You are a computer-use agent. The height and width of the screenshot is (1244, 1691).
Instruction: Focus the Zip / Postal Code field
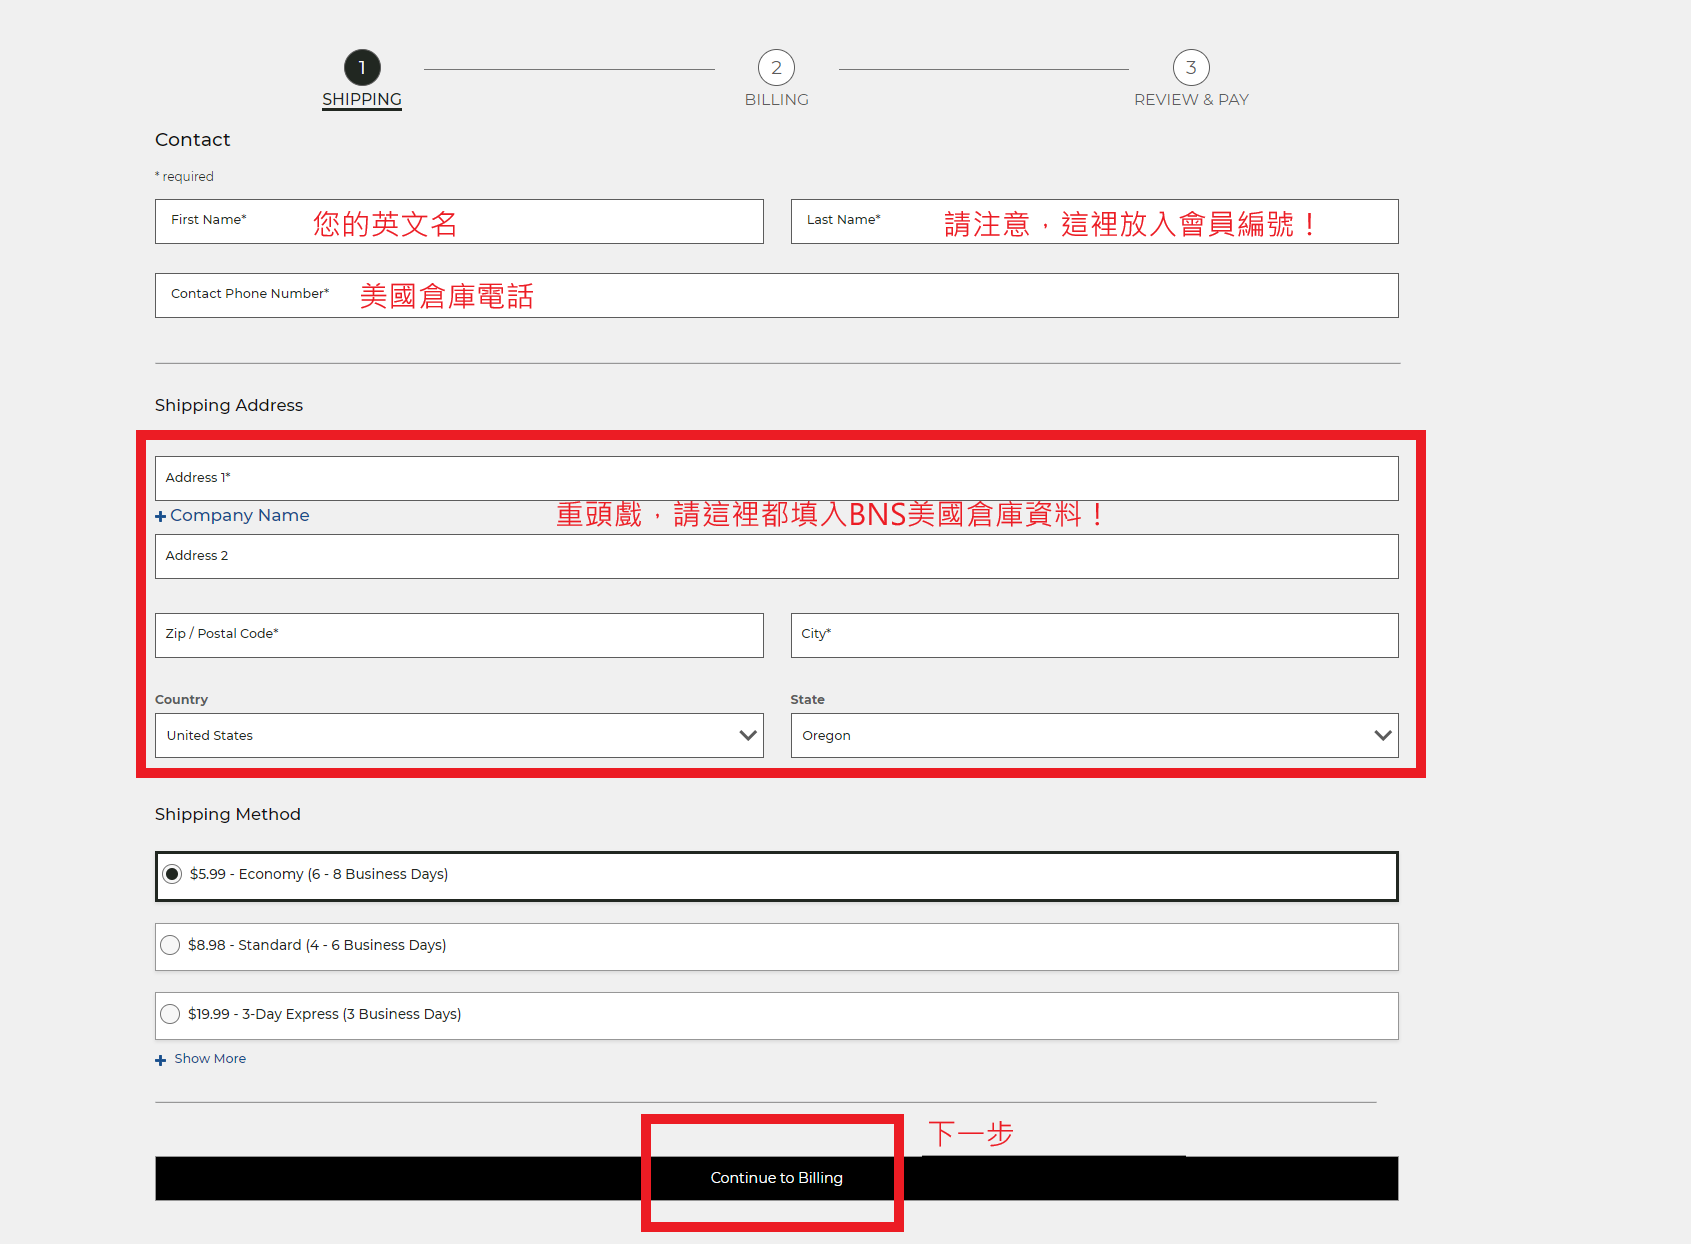coord(459,636)
